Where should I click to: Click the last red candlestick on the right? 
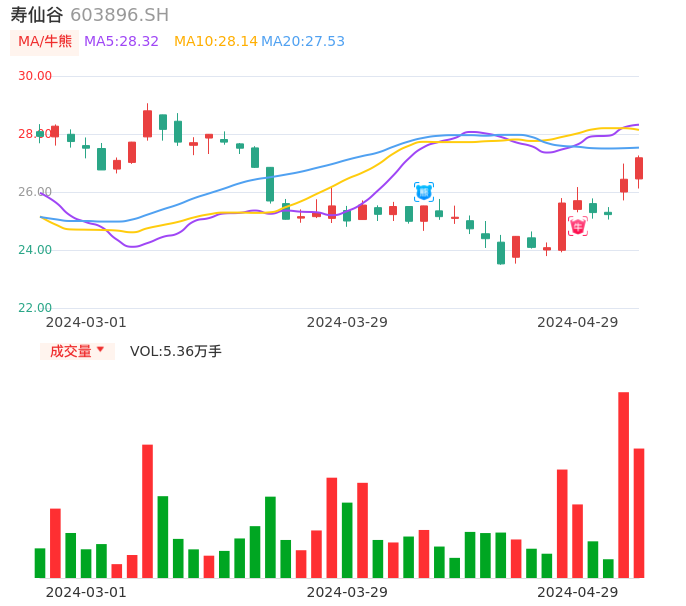639,168
